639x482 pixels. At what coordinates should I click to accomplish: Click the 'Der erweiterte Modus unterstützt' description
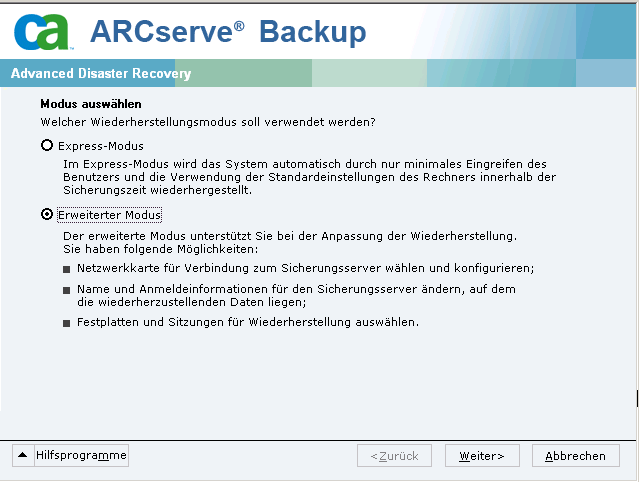coord(288,242)
